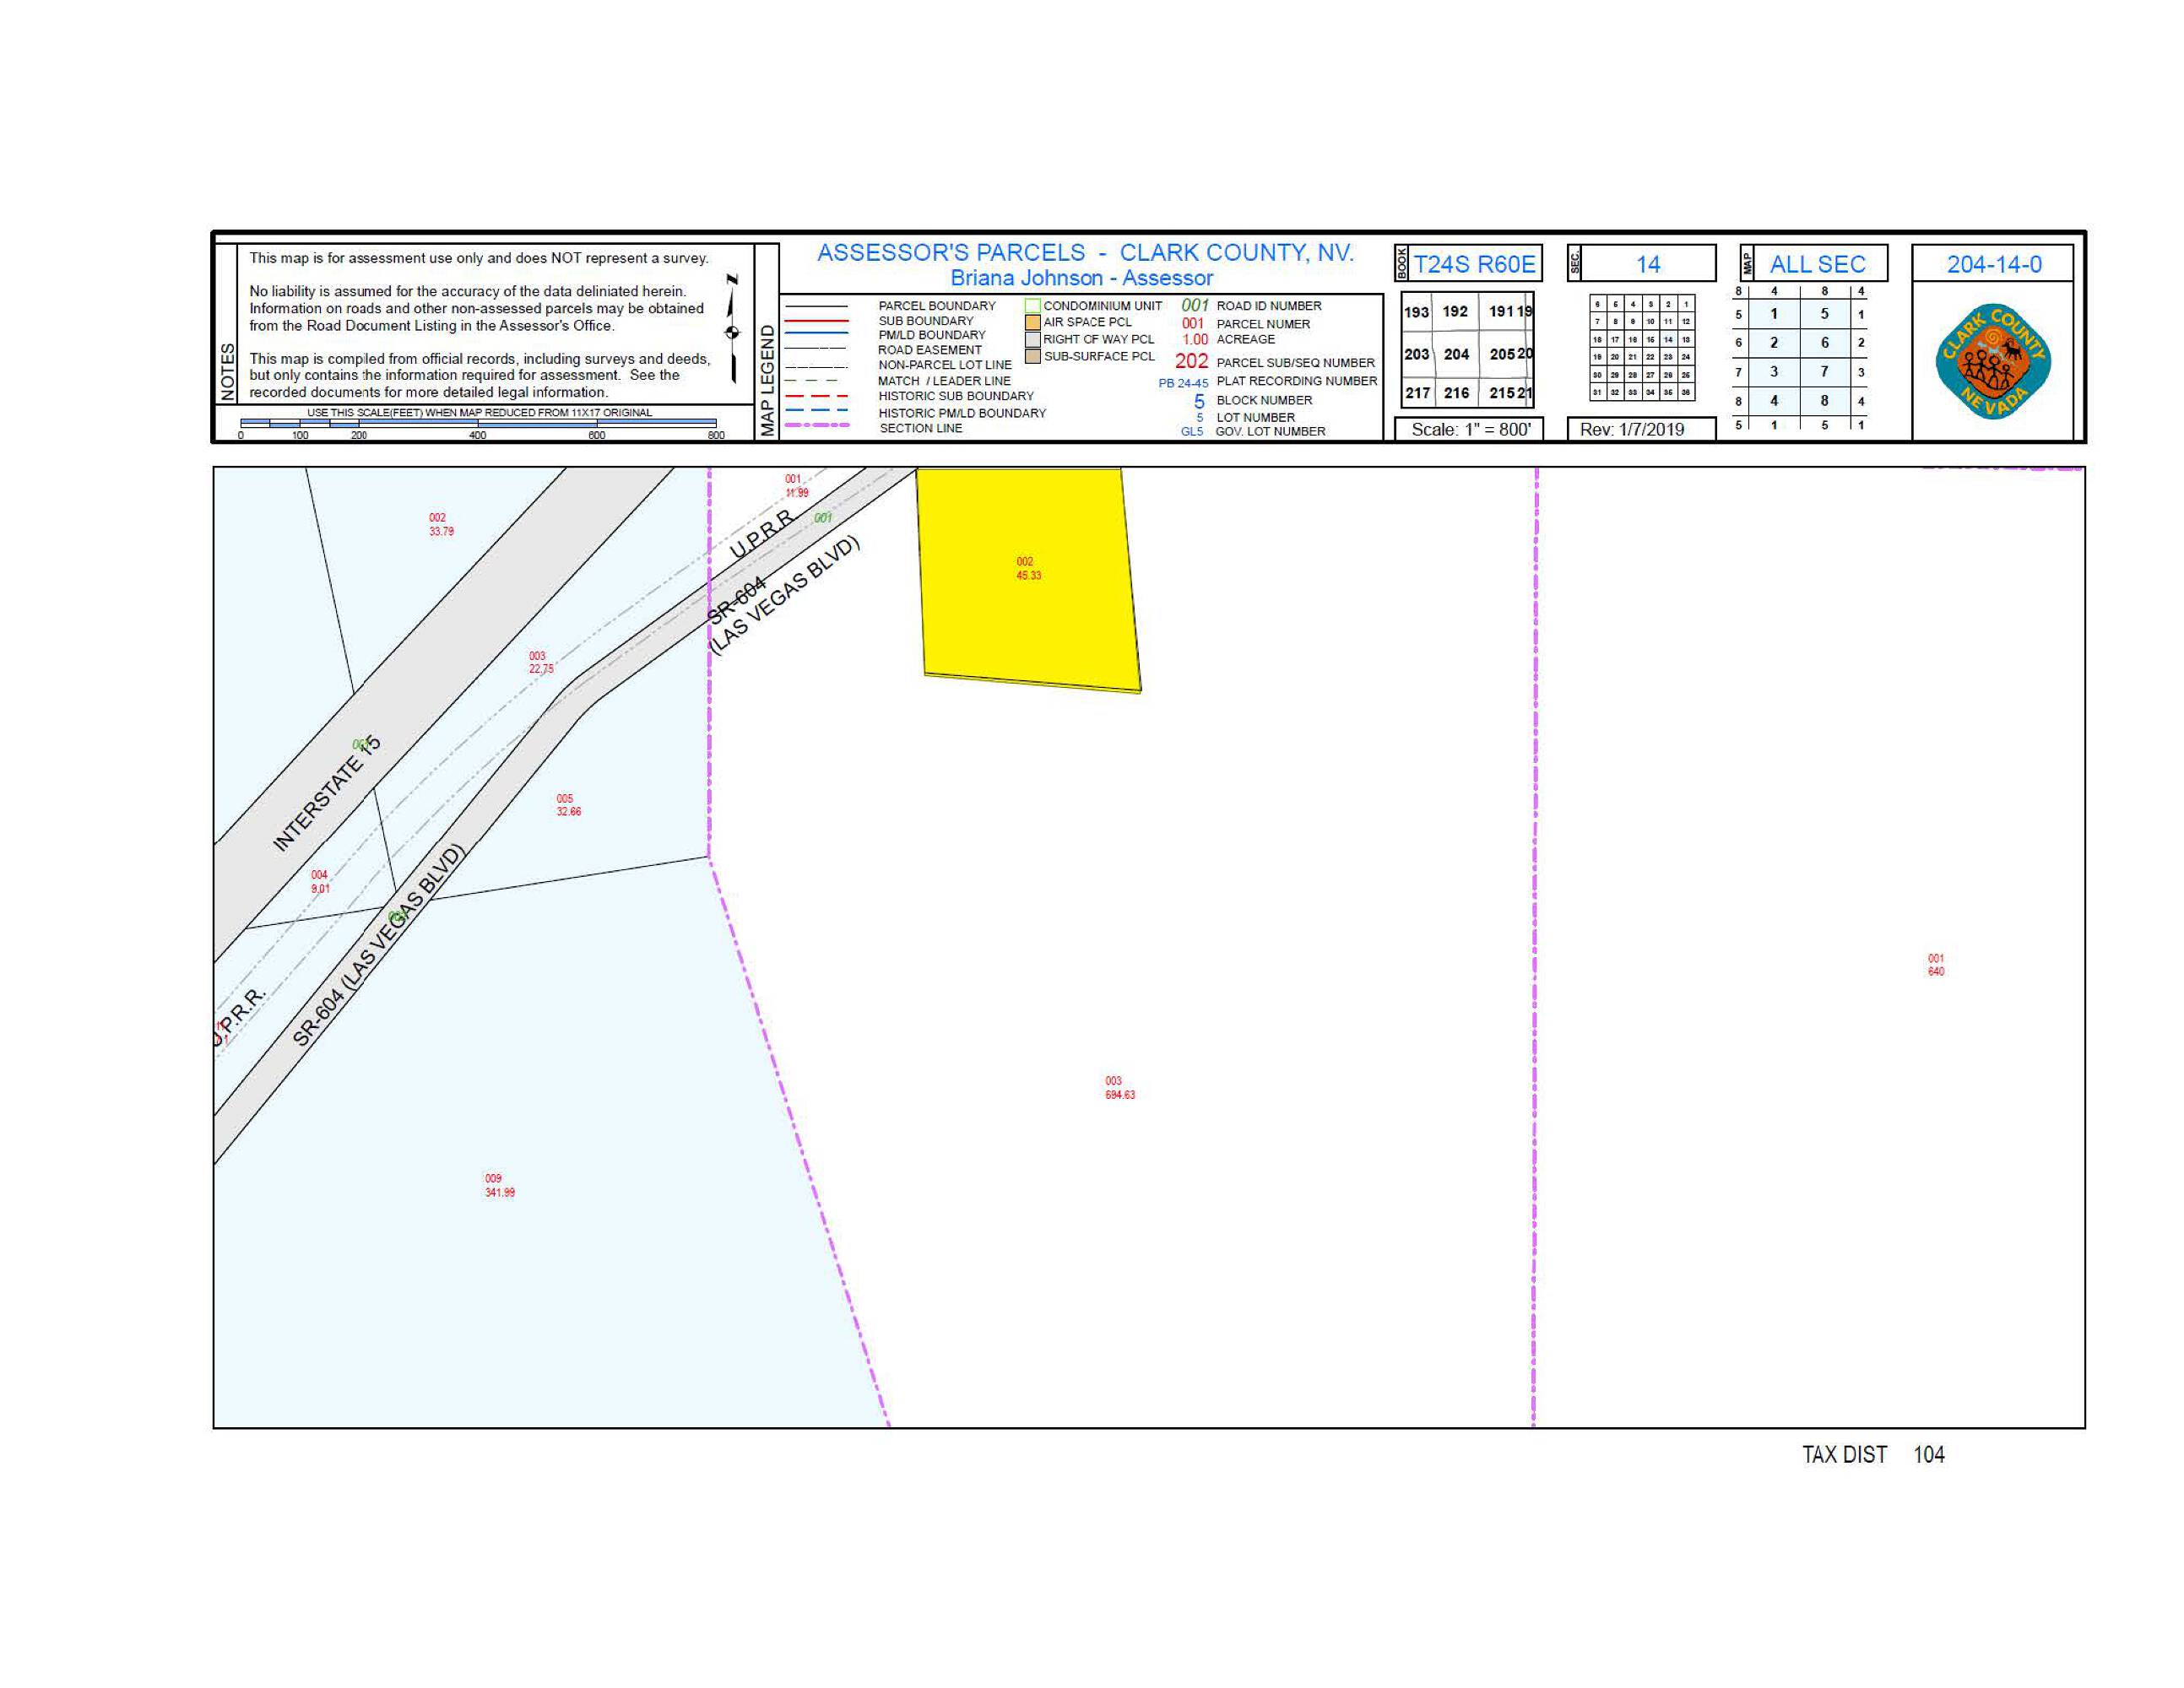2184x1688 pixels.
Task: Click the Sub-Surface PCL tan swatch
Action: click(1032, 356)
